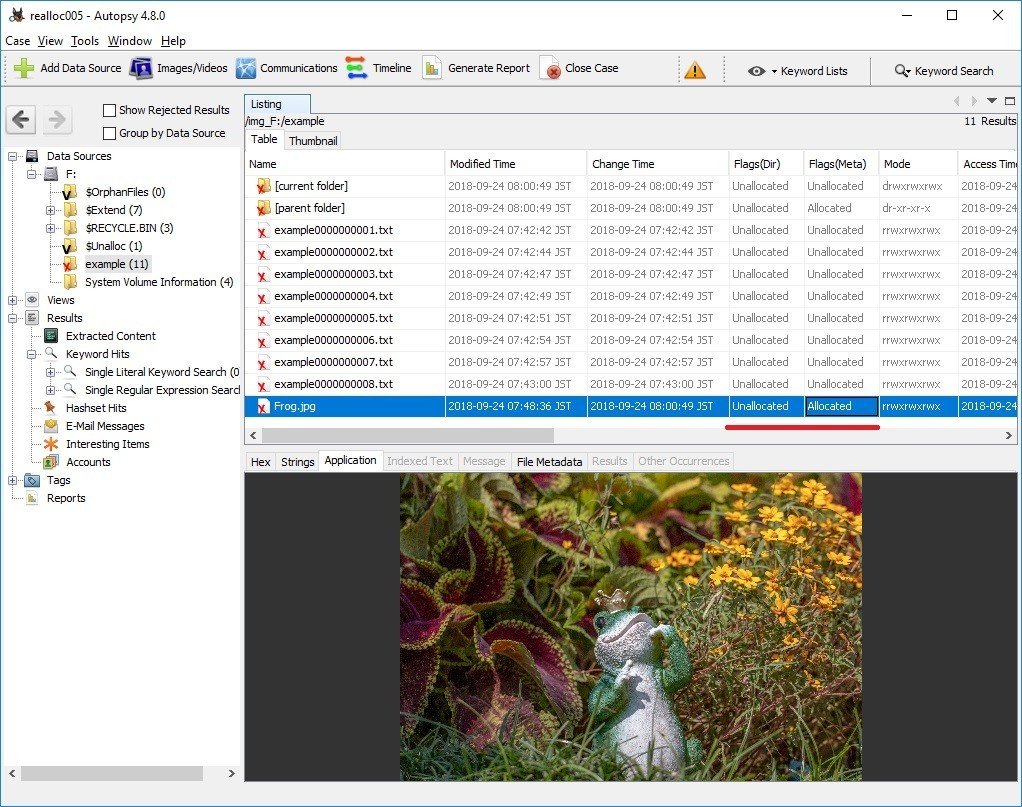Click the Generate Report icon
This screenshot has width=1022, height=807.
click(431, 68)
